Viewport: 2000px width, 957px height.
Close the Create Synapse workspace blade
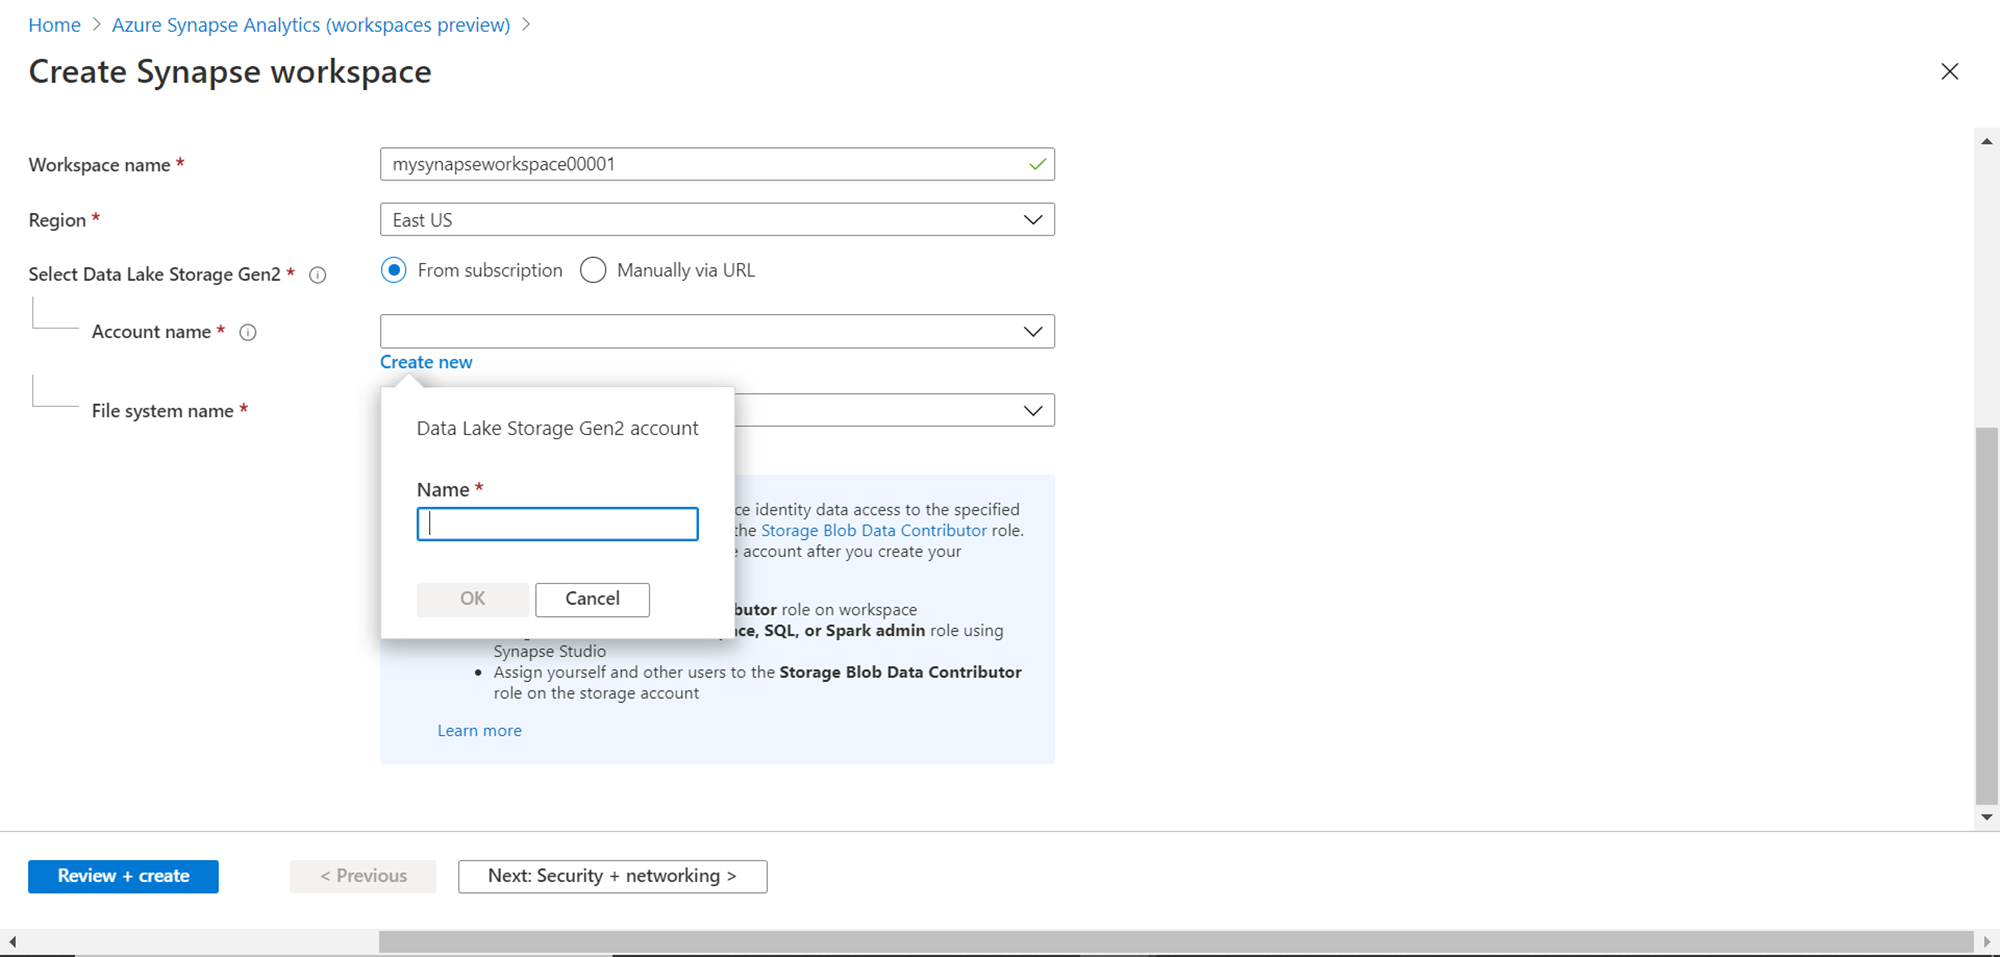click(x=1949, y=72)
